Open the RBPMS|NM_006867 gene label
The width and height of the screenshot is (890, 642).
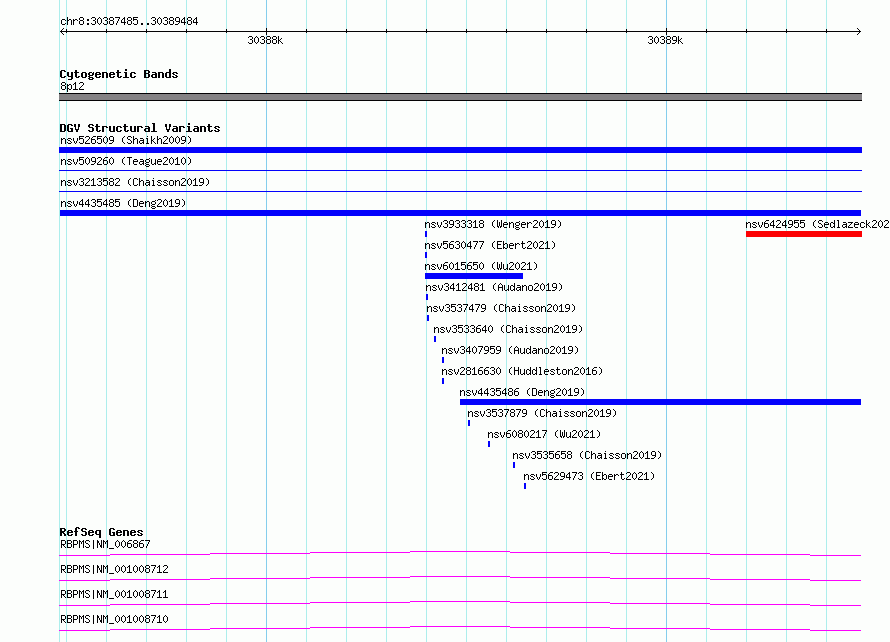click(105, 544)
